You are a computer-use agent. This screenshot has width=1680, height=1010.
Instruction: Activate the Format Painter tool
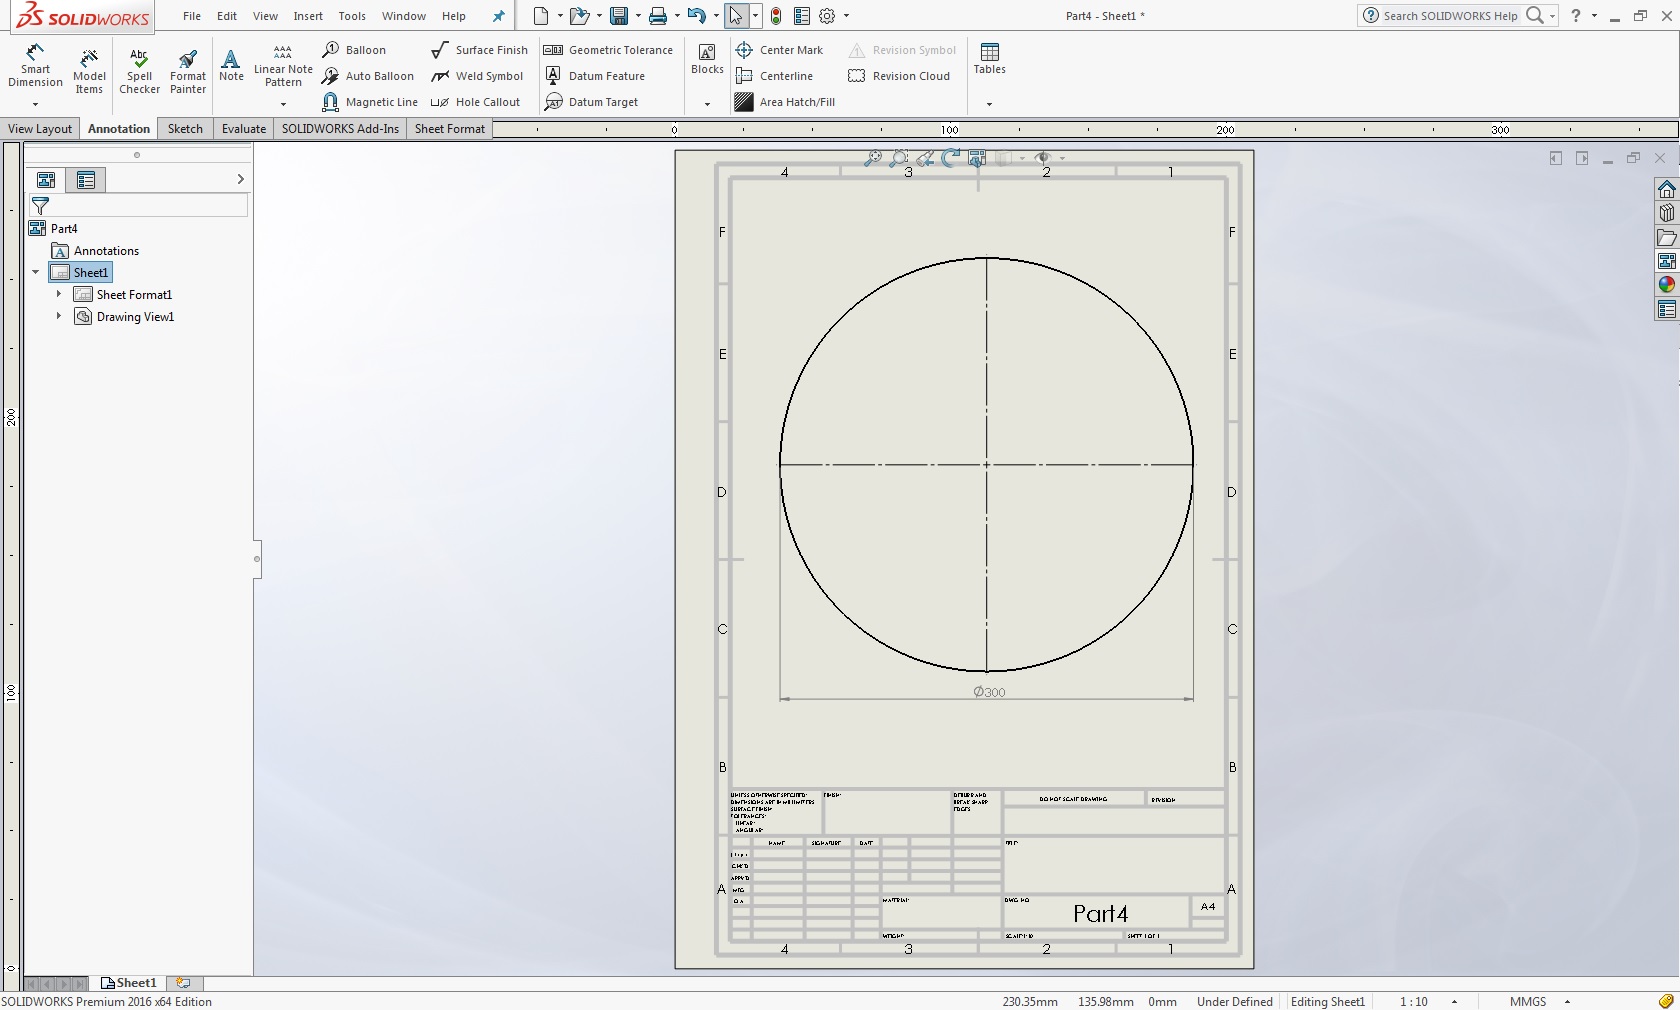coord(188,70)
